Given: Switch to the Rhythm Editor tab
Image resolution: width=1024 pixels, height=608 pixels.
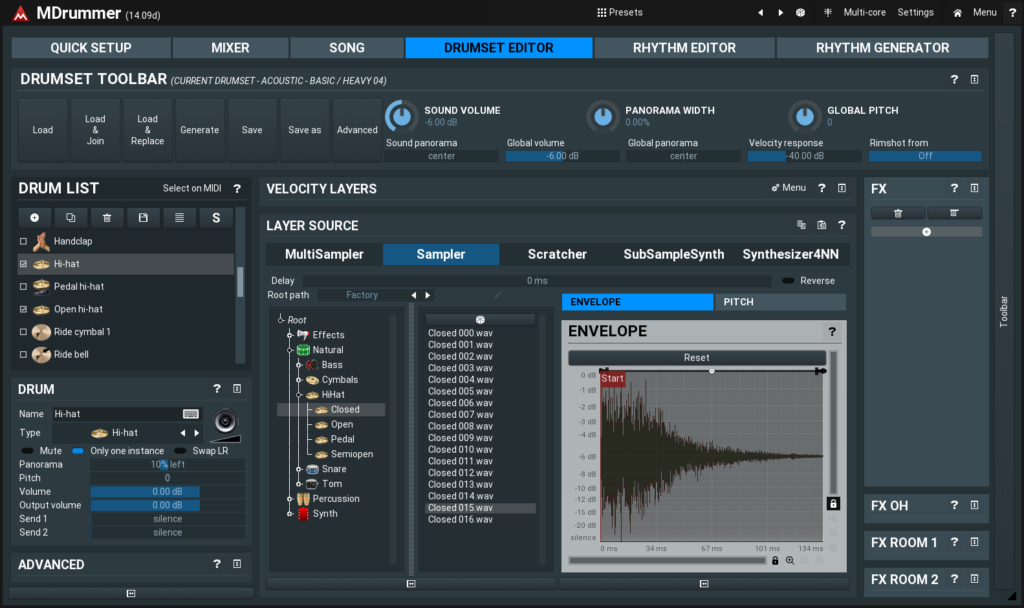Looking at the screenshot, I should [684, 48].
